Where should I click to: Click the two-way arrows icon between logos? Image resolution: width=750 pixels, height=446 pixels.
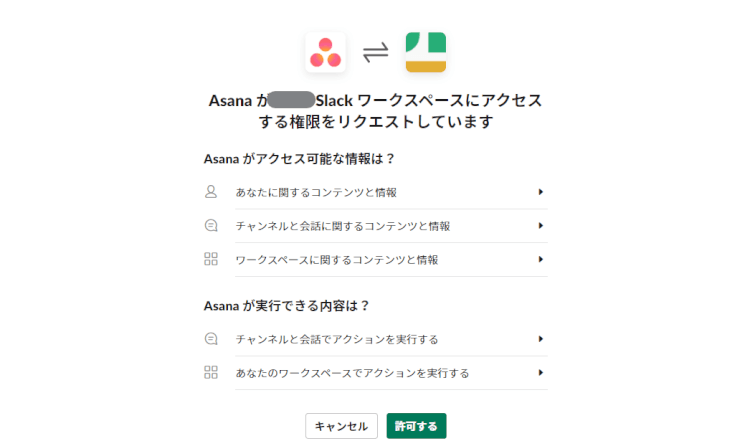tap(375, 53)
